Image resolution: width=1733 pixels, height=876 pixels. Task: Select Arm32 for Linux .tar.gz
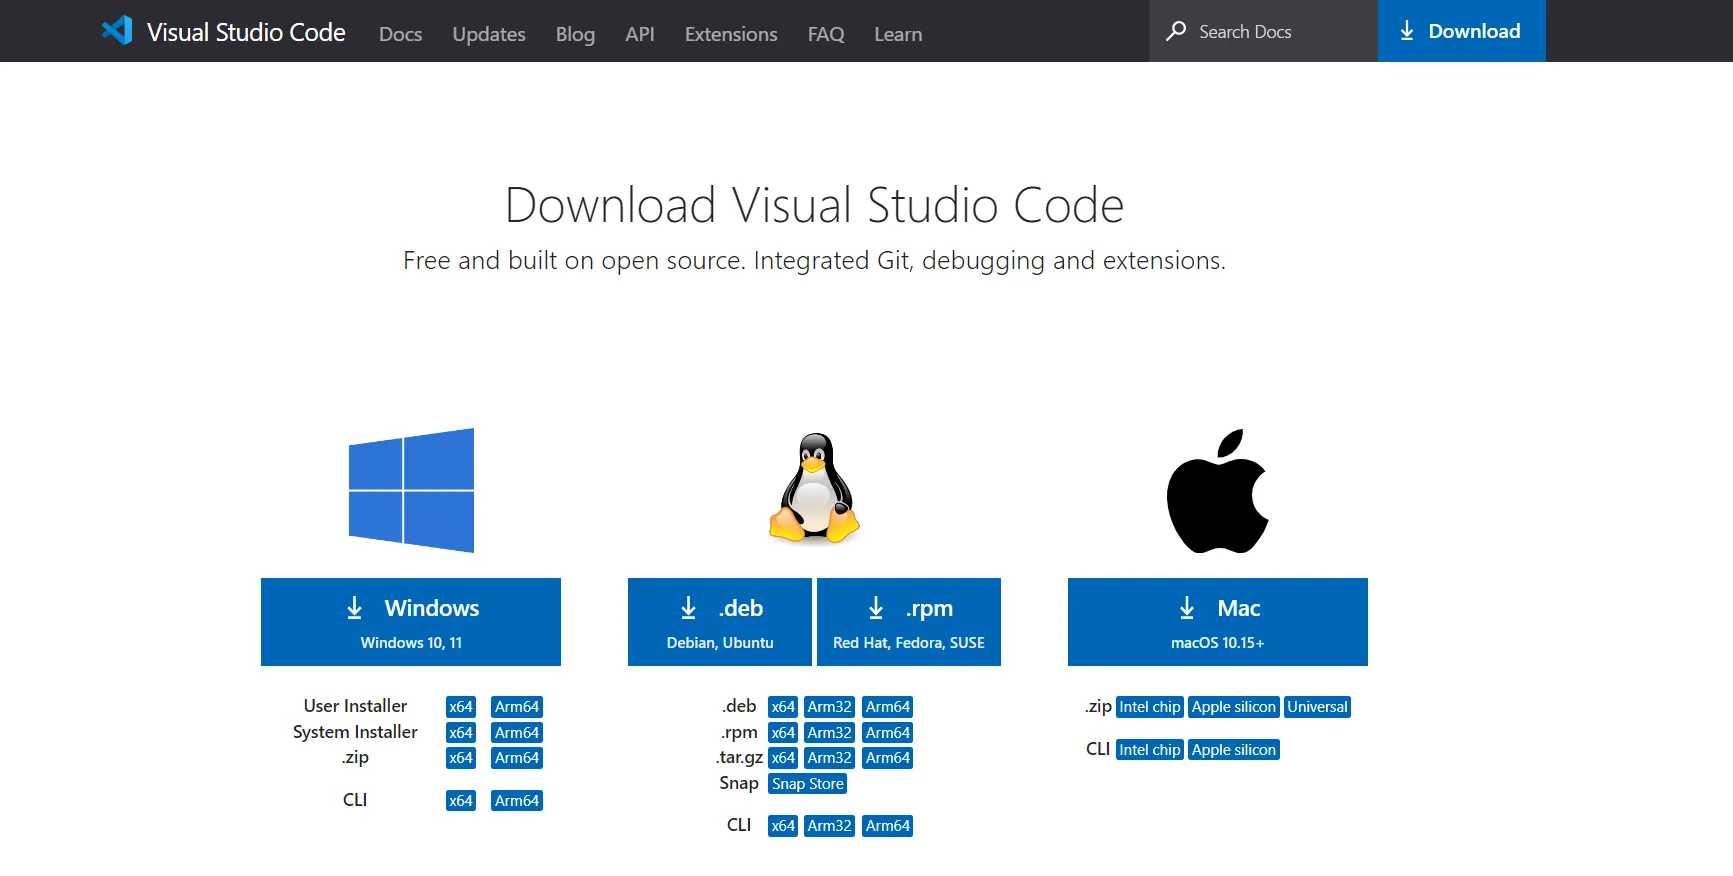pos(830,758)
